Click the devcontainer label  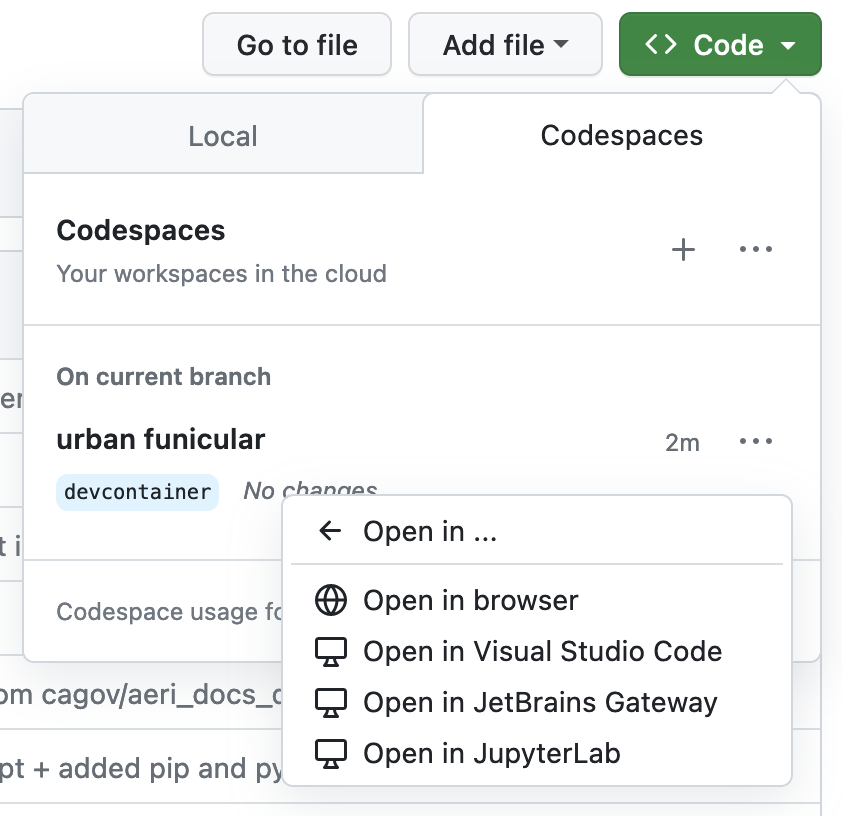click(x=137, y=492)
